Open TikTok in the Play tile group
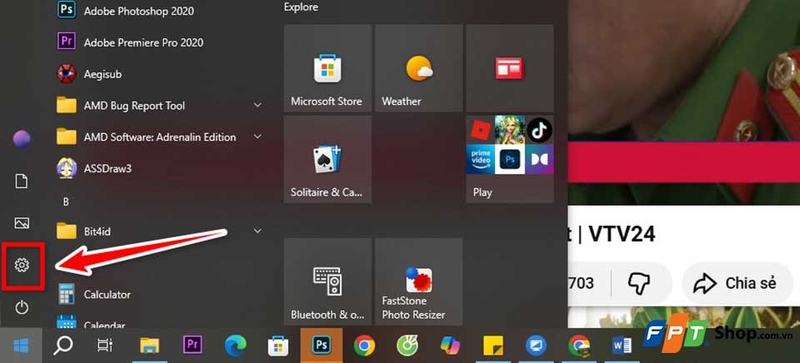This screenshot has height=363, width=800. click(x=539, y=130)
